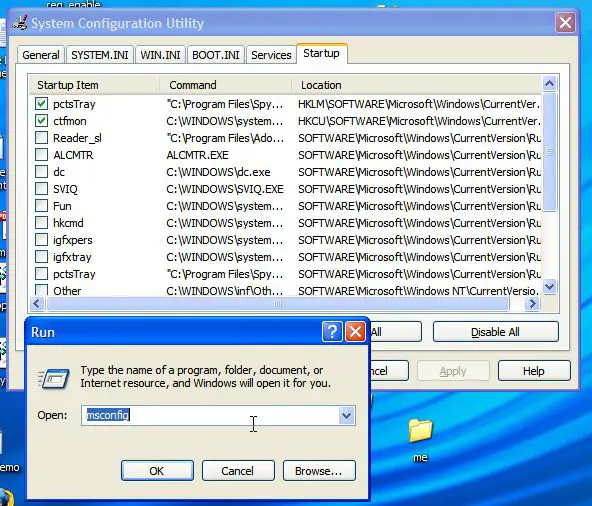Click the vertical scrollbar thumb
The width and height of the screenshot is (592, 506).
tap(549, 152)
